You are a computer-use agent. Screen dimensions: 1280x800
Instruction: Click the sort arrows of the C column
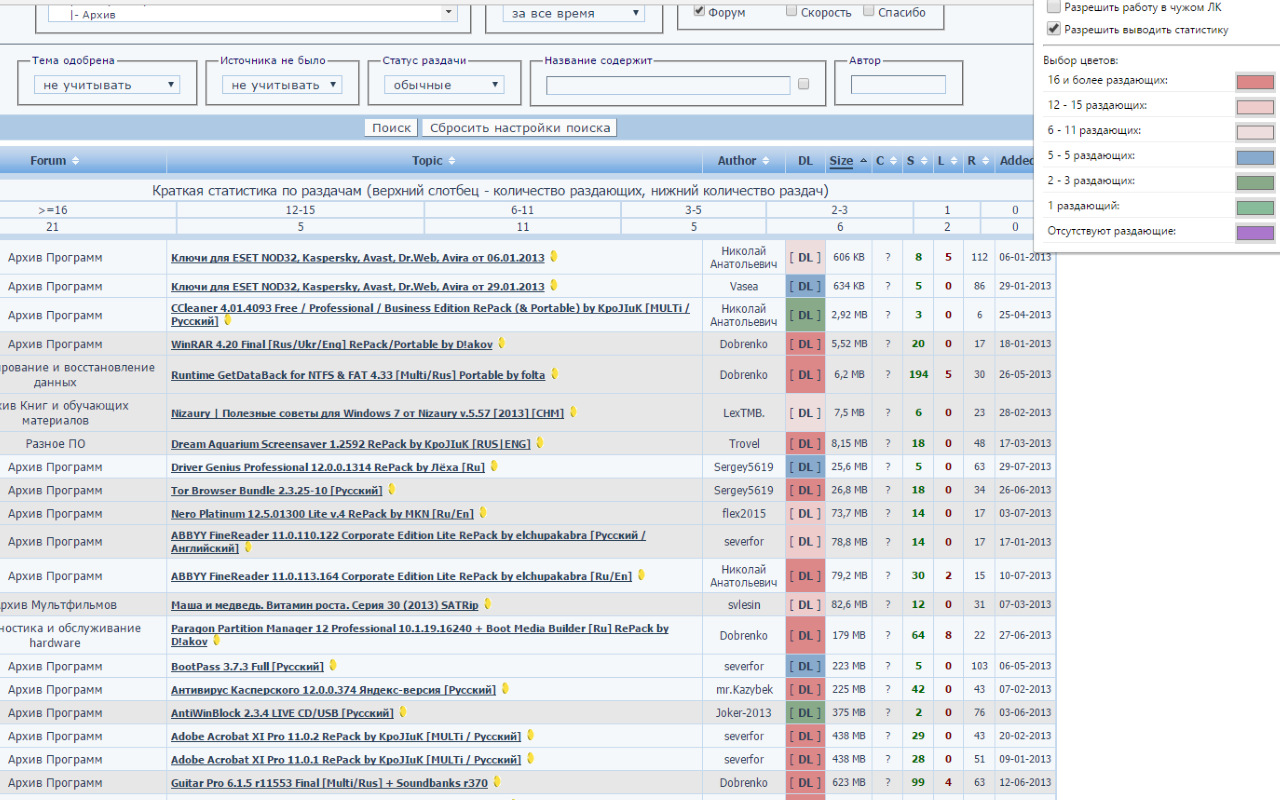[893, 161]
